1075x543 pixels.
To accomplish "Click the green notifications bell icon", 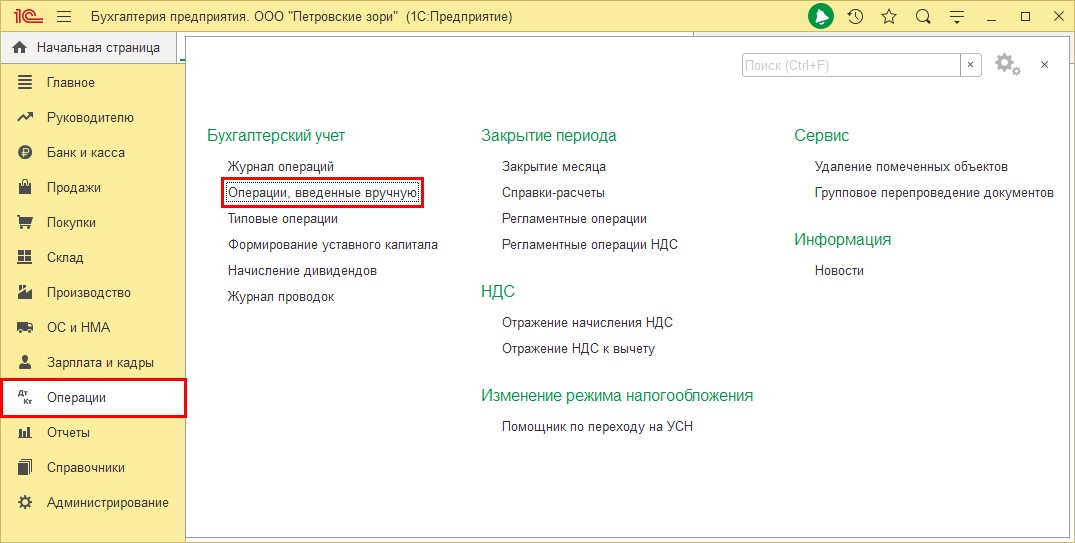I will click(821, 16).
